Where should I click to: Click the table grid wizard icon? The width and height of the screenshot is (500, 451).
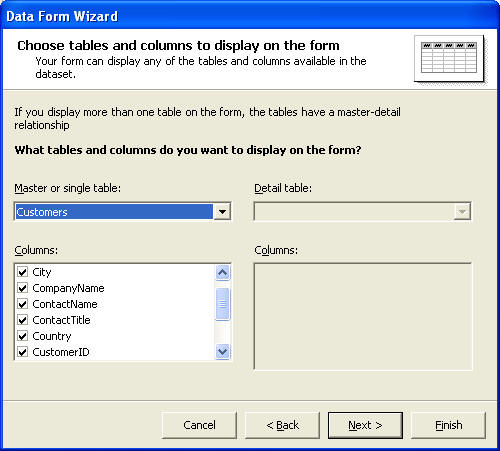449,58
